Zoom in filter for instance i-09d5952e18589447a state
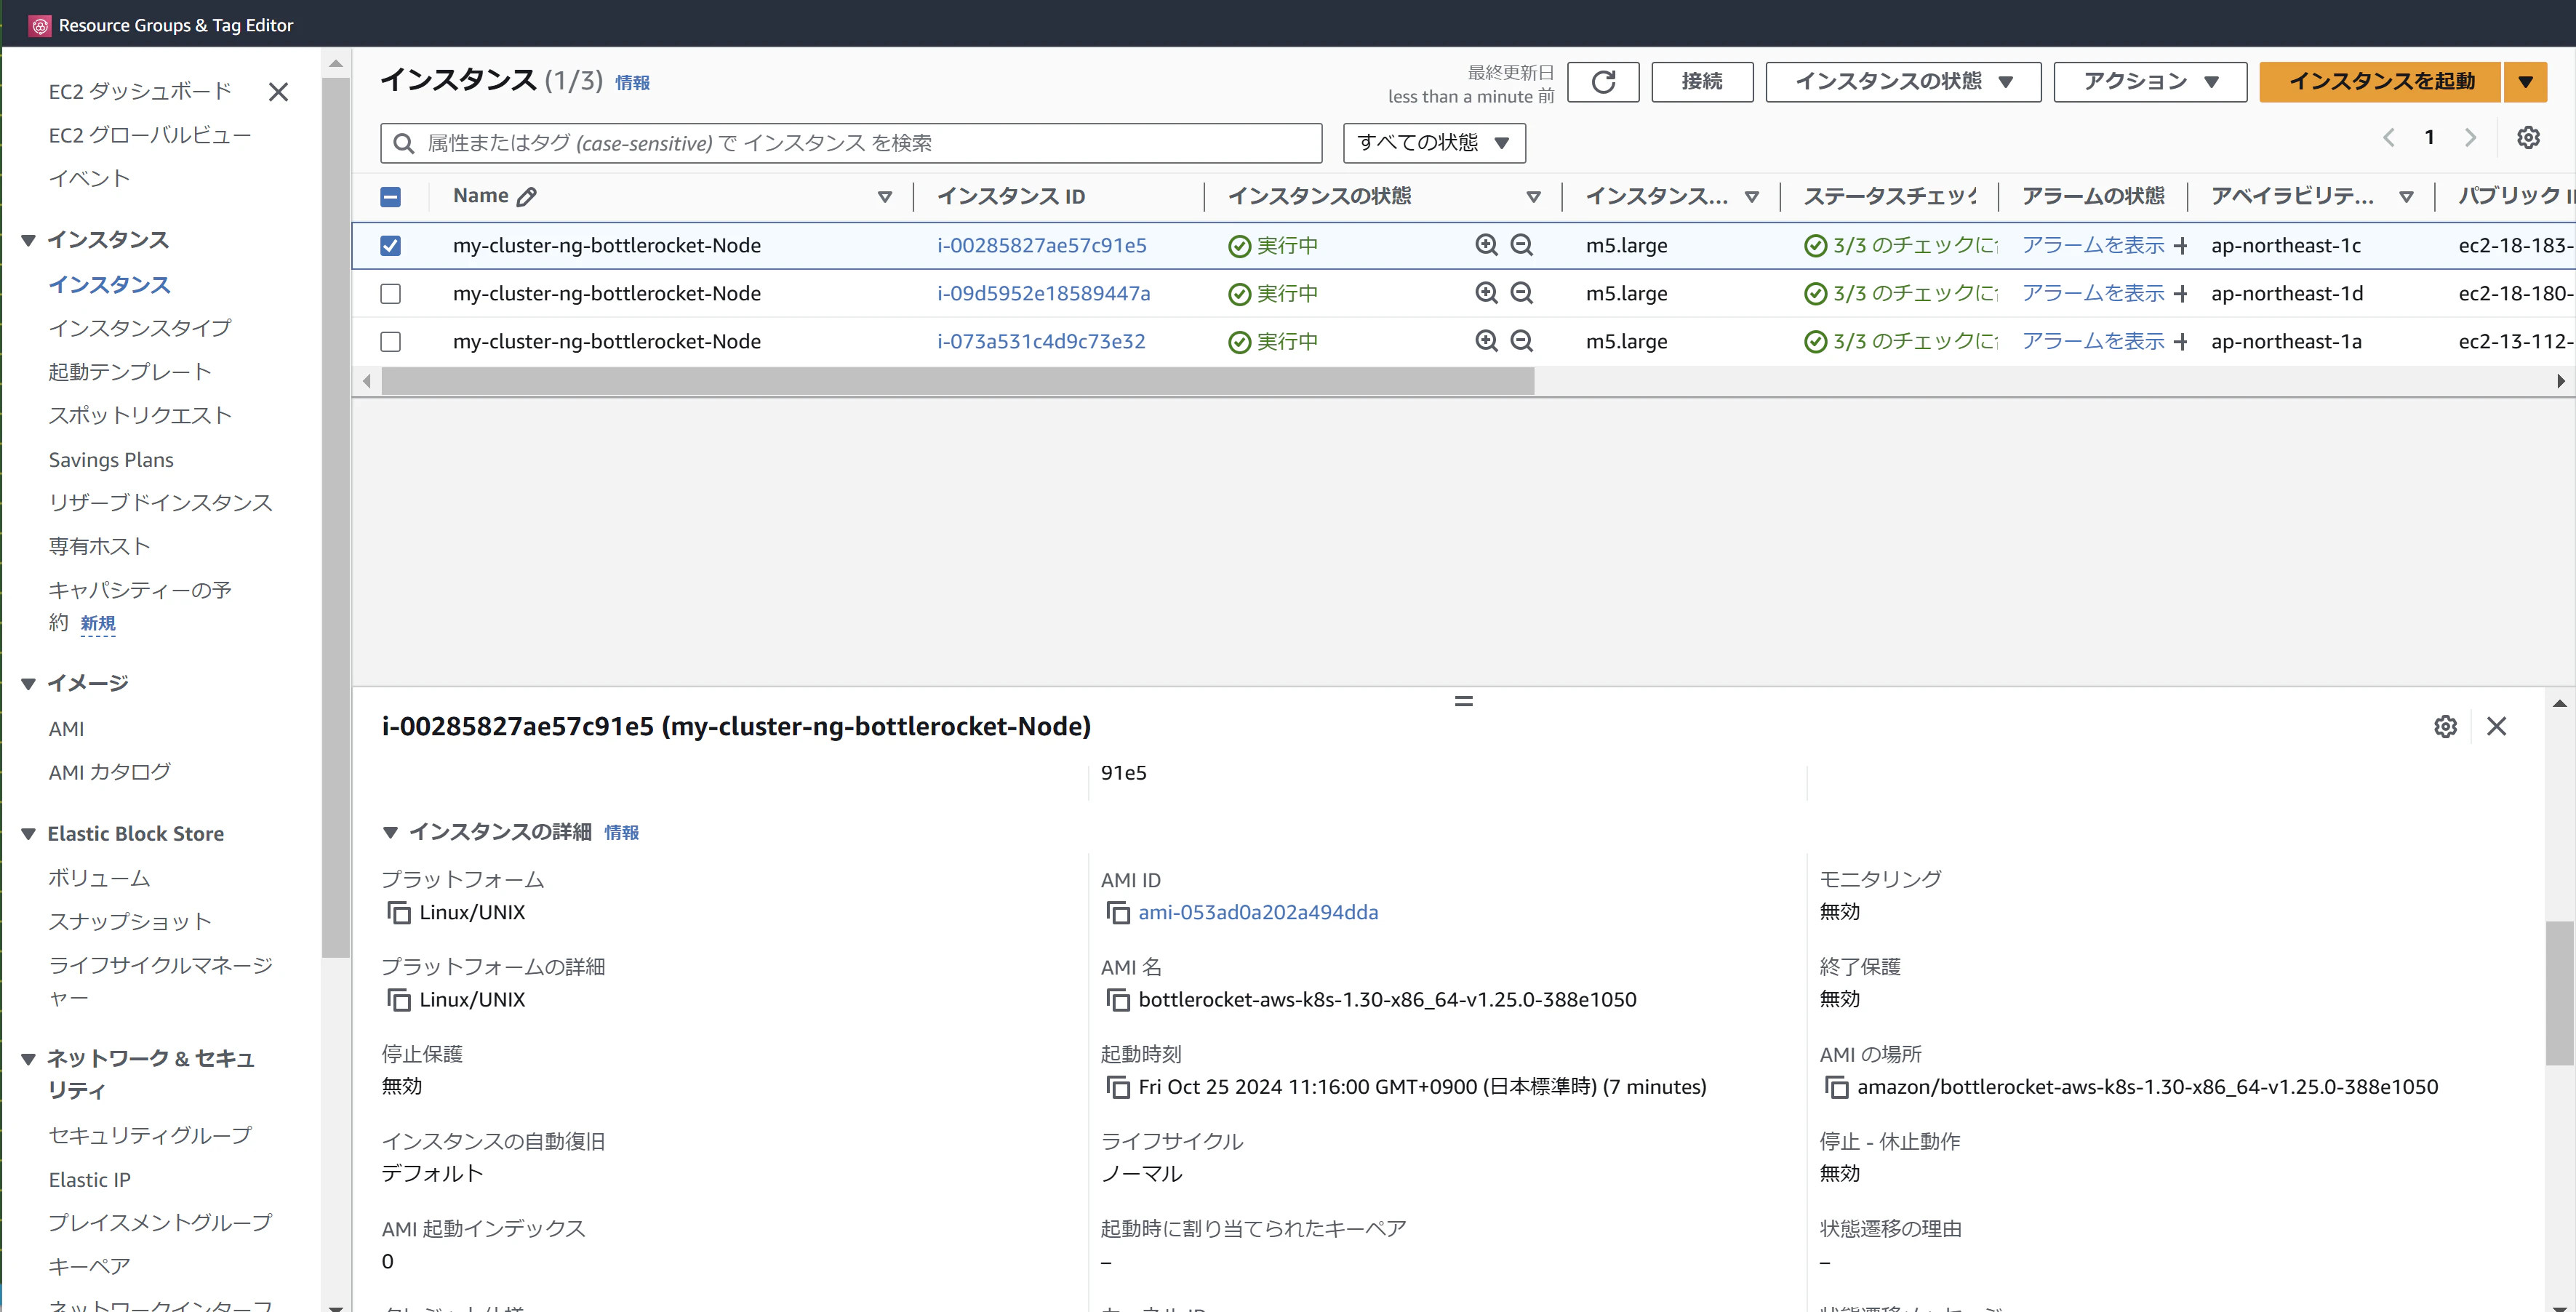The image size is (2576, 1312). pos(1486,293)
